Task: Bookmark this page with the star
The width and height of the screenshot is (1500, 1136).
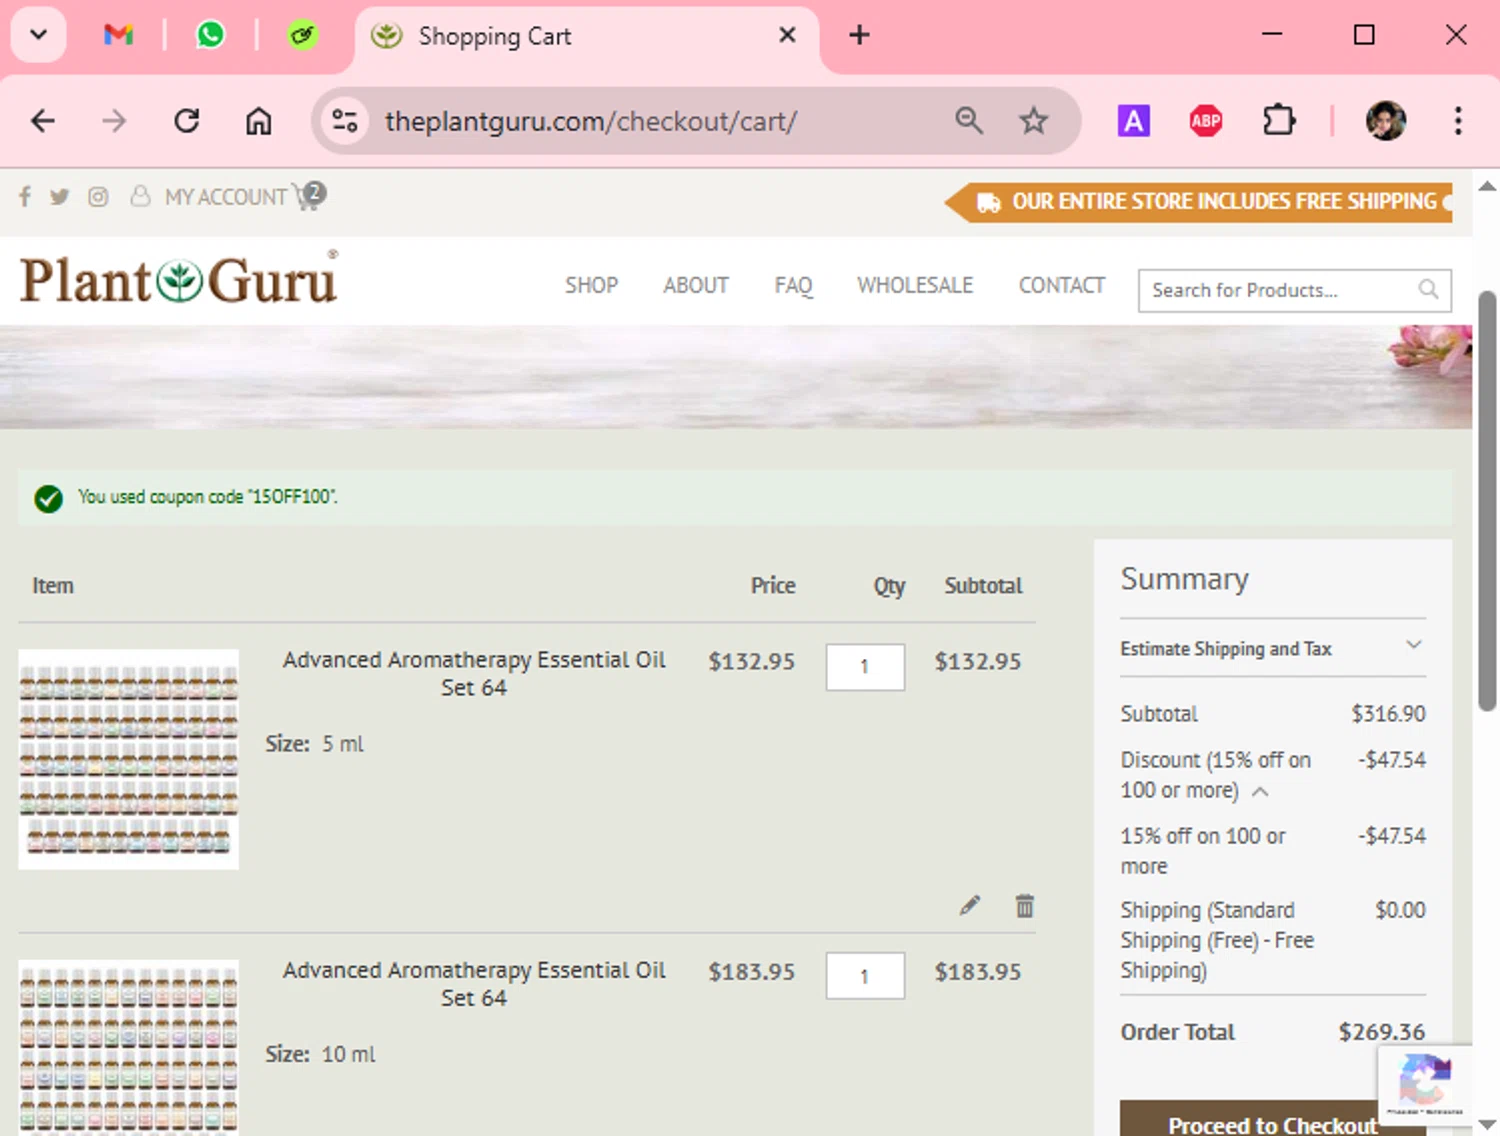Action: 1033,121
